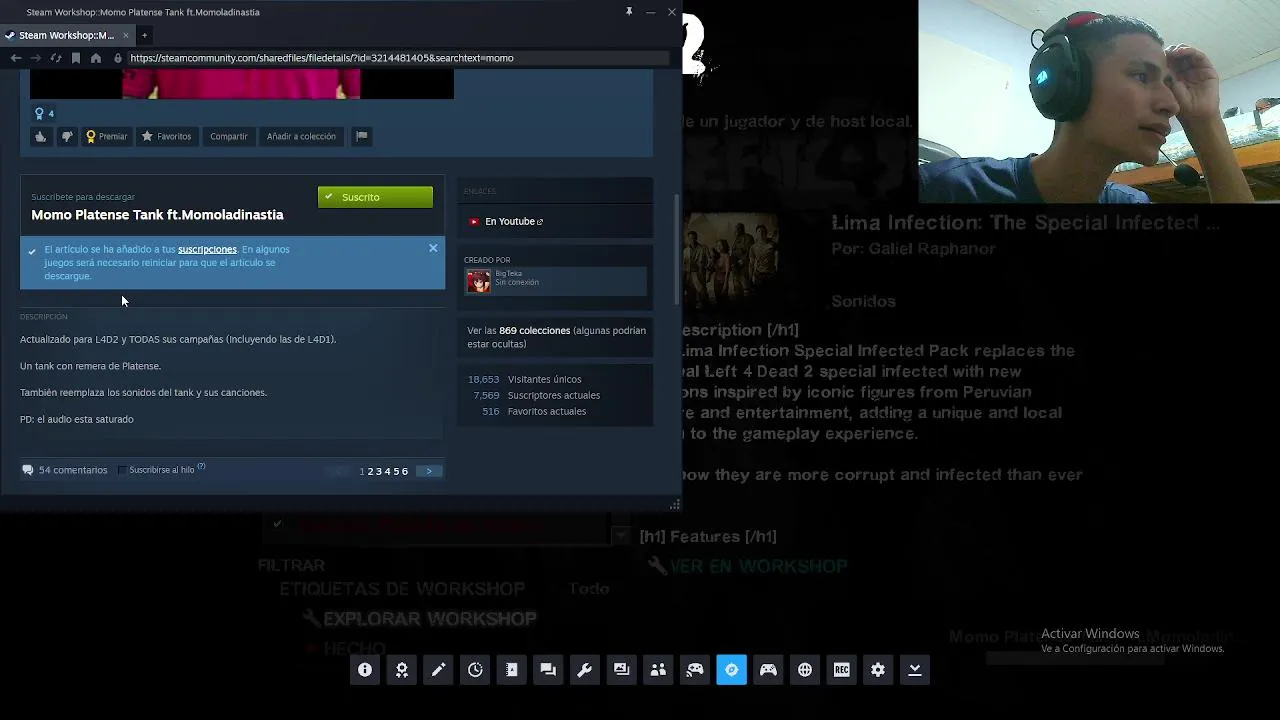Click the 54 comentarios label

click(x=72, y=470)
